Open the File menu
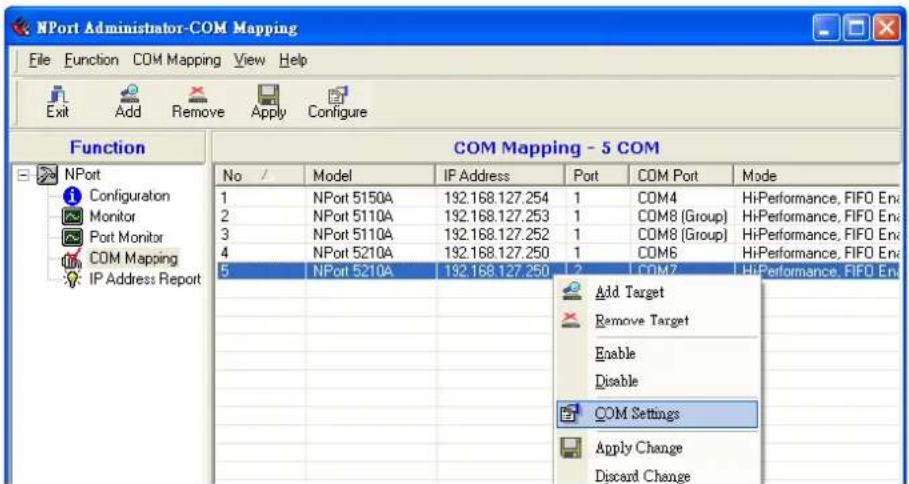Image resolution: width=909 pixels, height=484 pixels. 39,60
